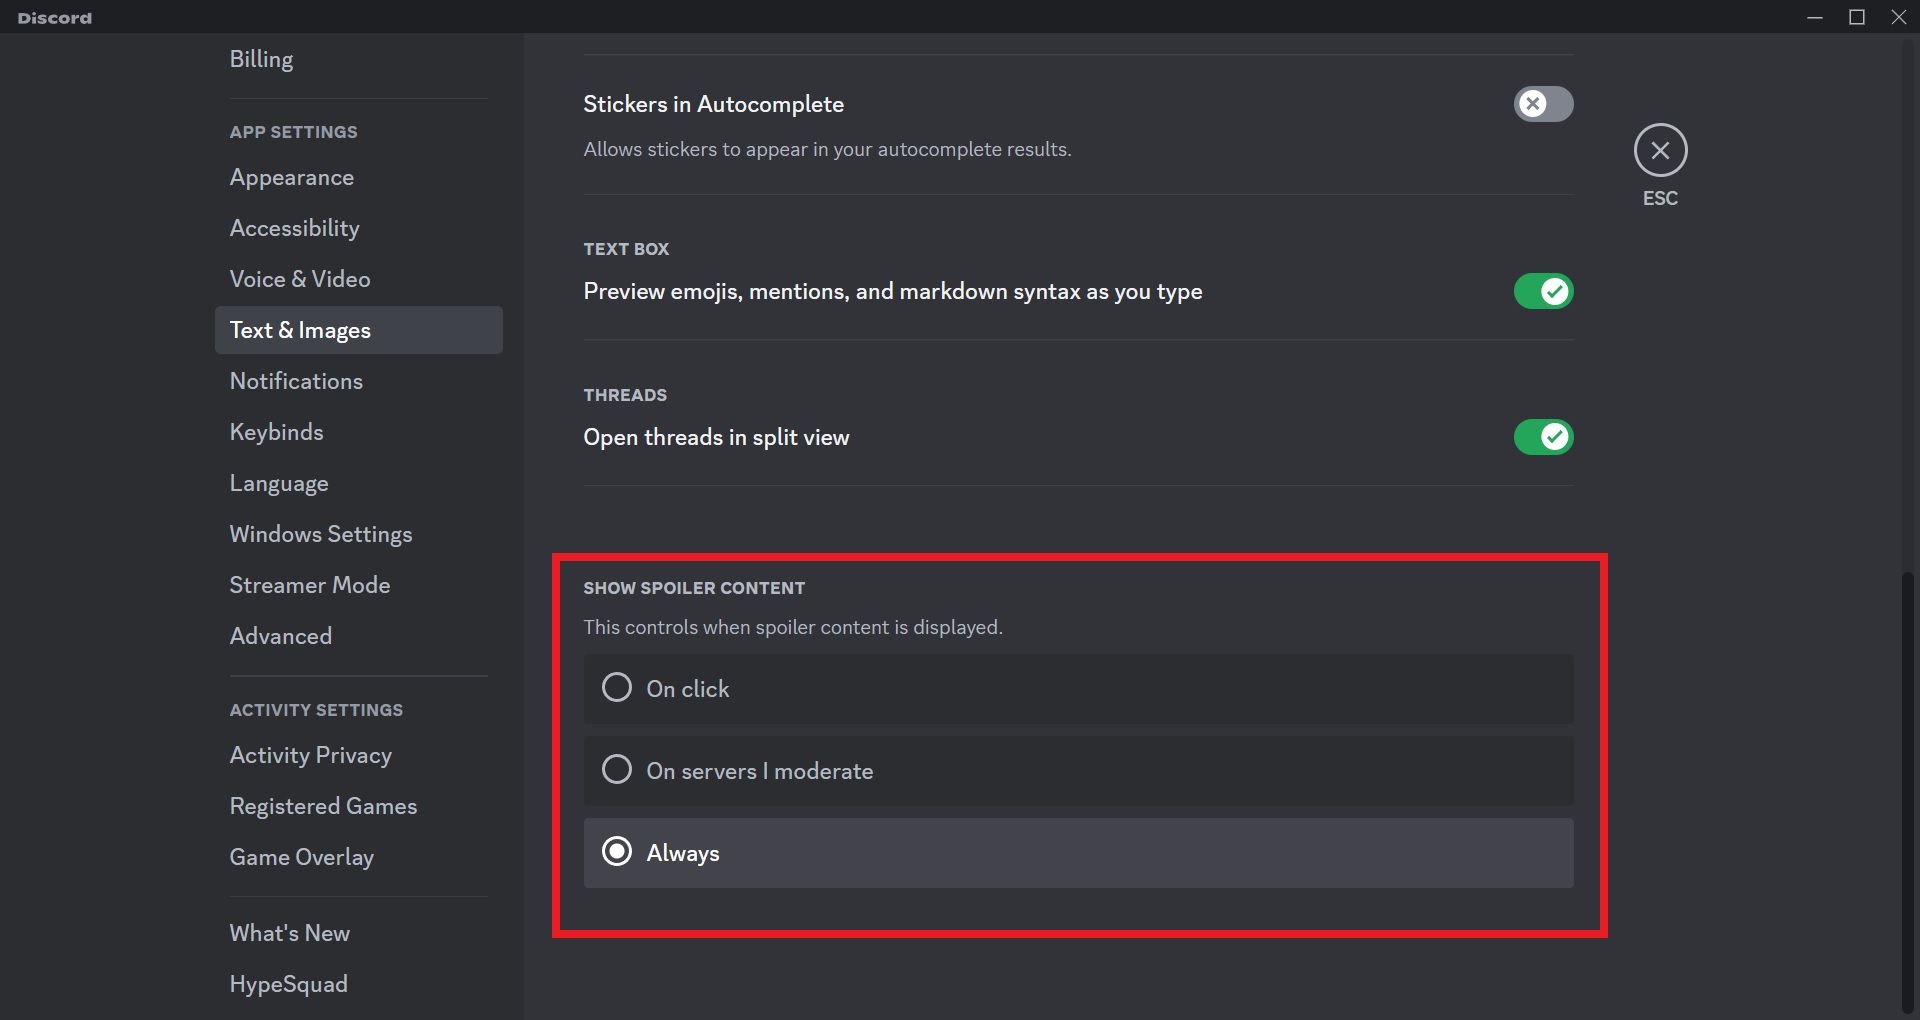Click the settings page vertical scrollbar
This screenshot has height=1020, width=1920.
point(1907,790)
